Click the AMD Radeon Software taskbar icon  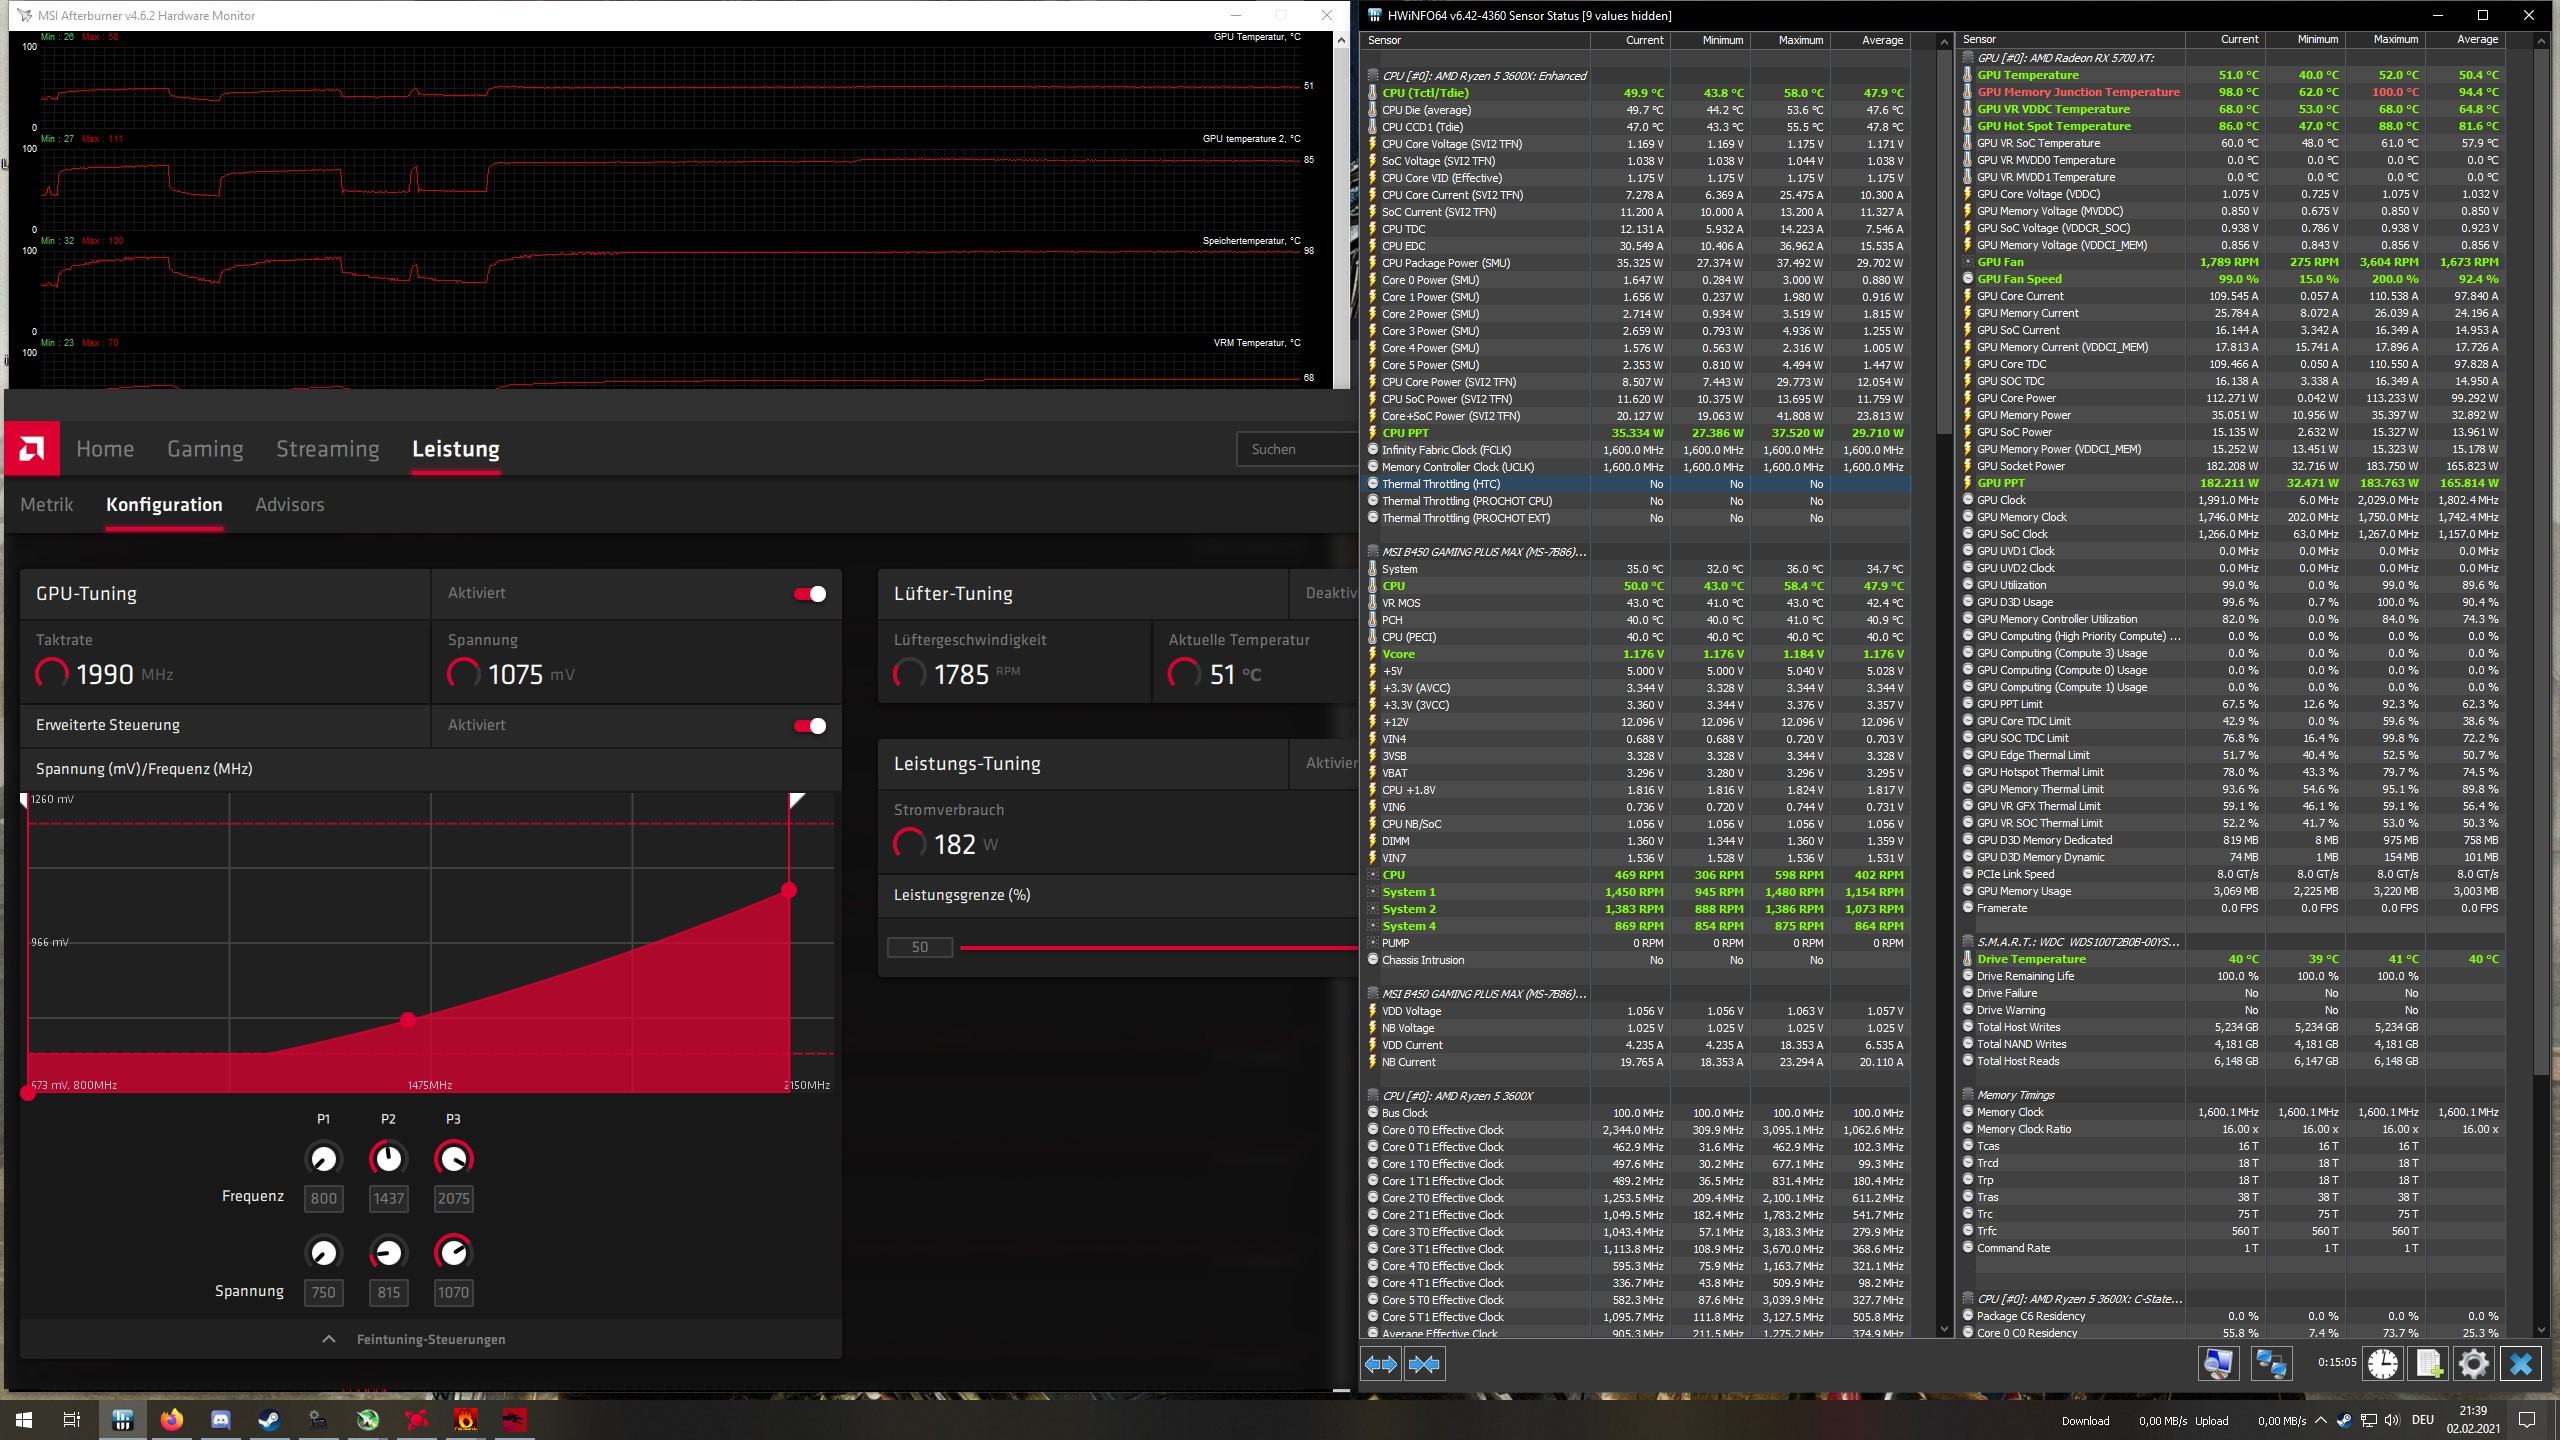[x=514, y=1420]
